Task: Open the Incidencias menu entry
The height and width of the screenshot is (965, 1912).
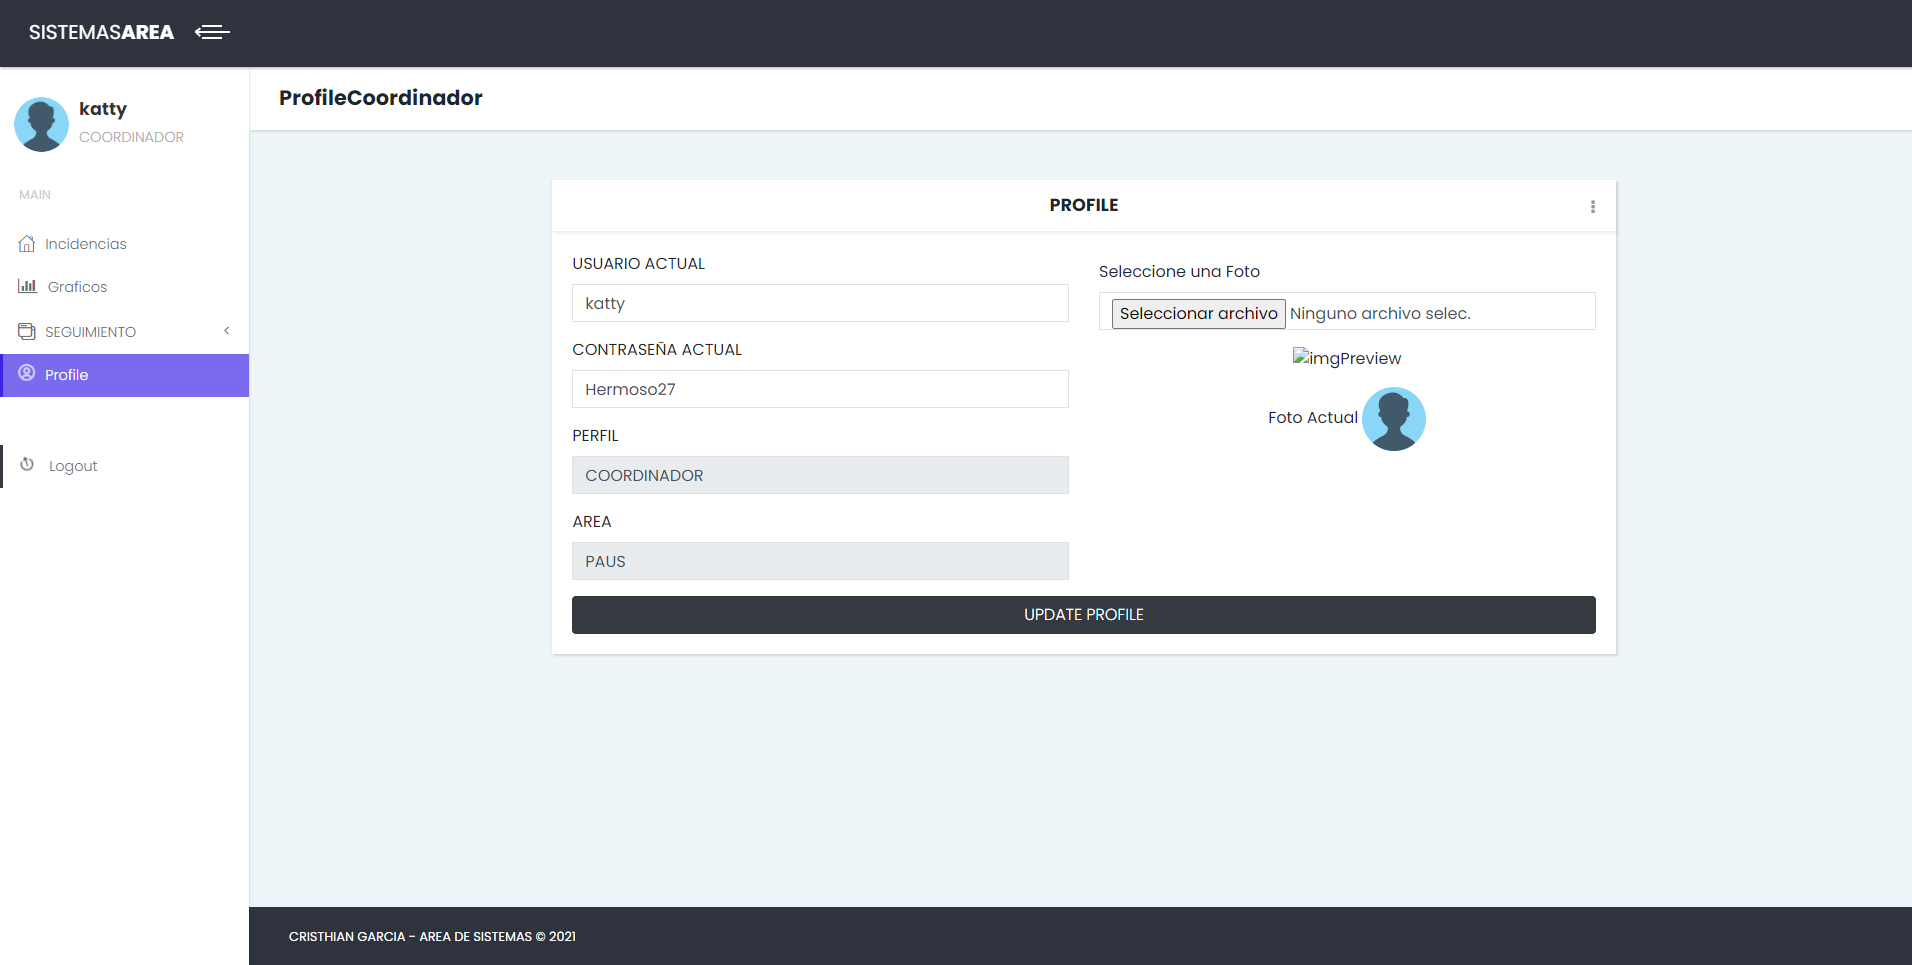Action: pos(86,243)
